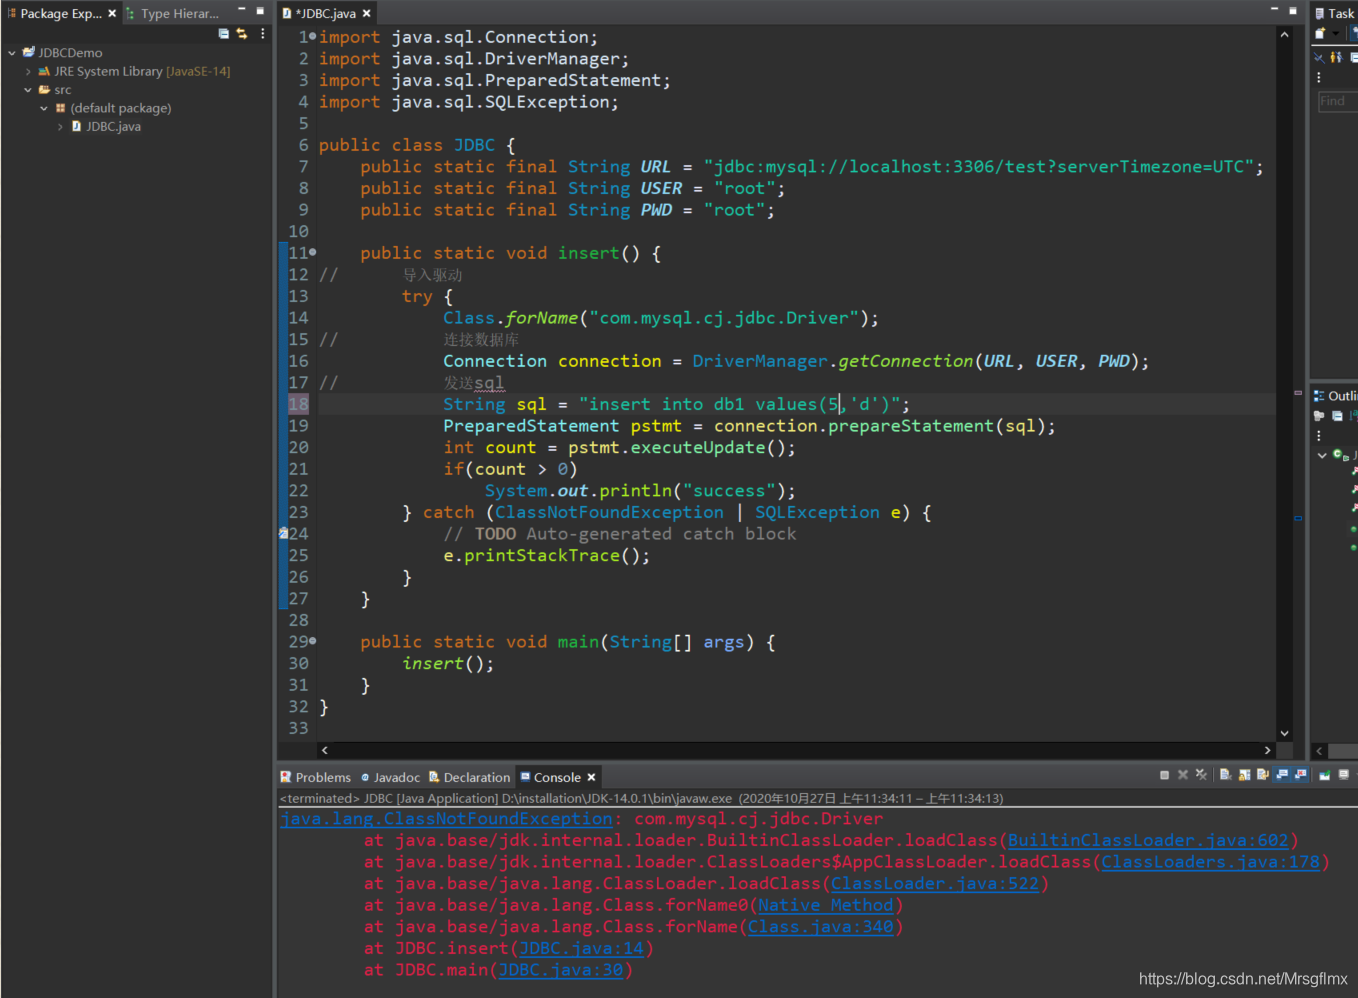The width and height of the screenshot is (1358, 998).
Task: Toggle Link with Editor in Package Explorer
Action: coord(242,33)
